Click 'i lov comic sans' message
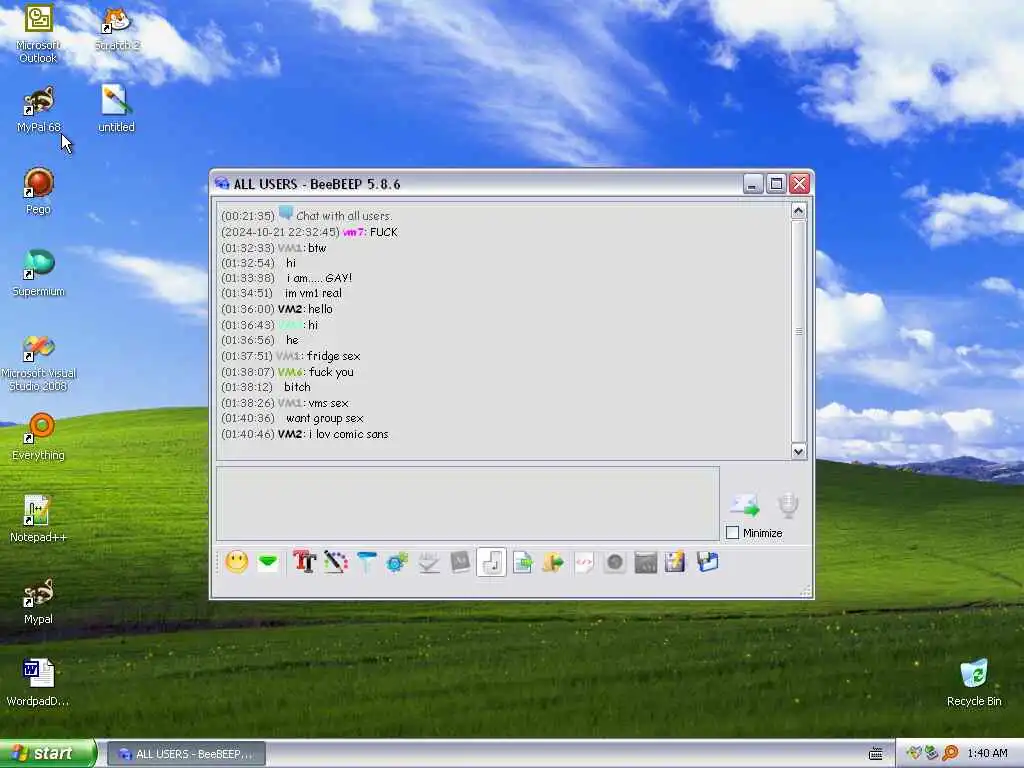 click(x=348, y=434)
